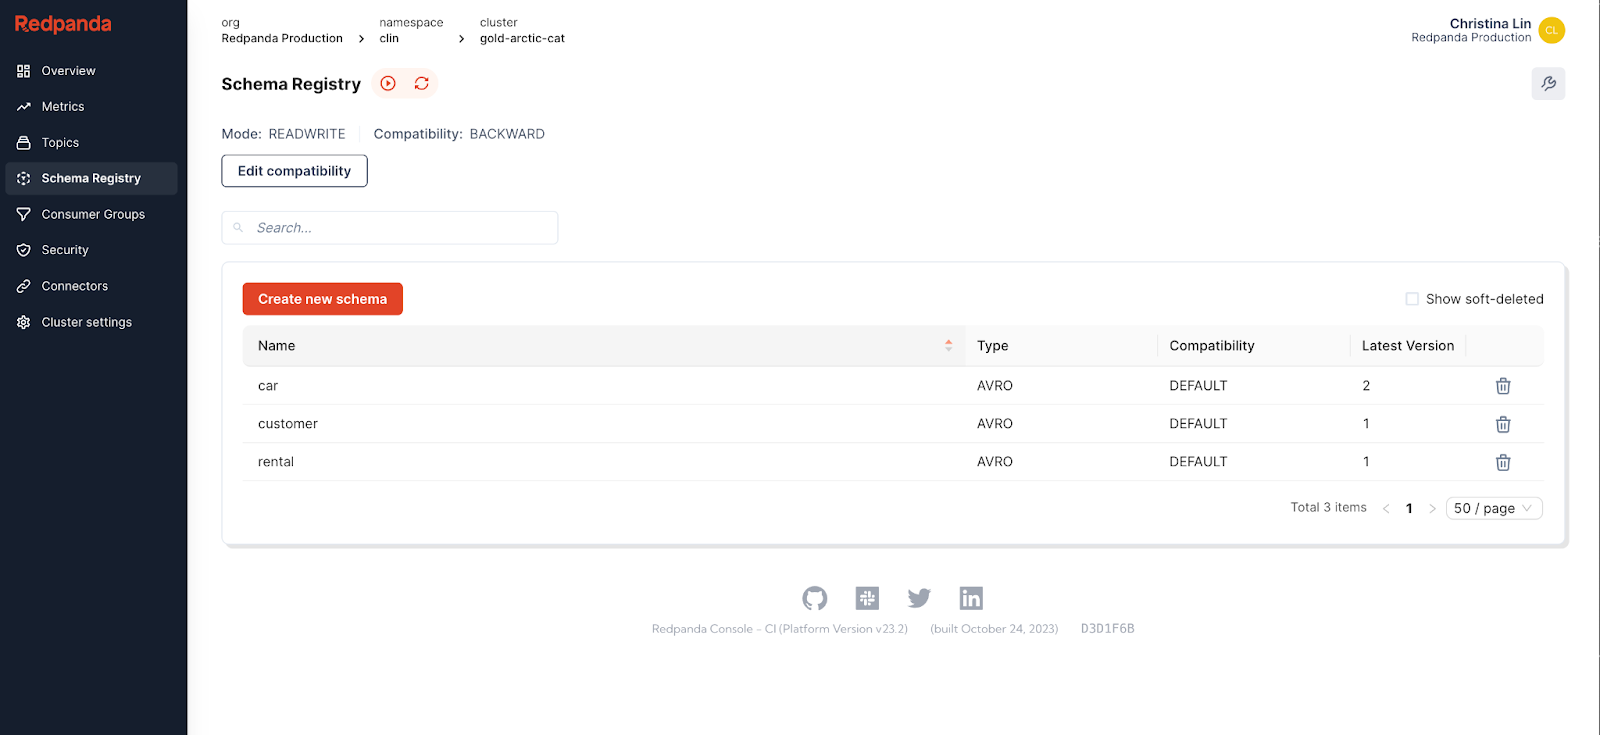Click the clin namespace breadcrumb
The image size is (1600, 735).
coord(389,38)
